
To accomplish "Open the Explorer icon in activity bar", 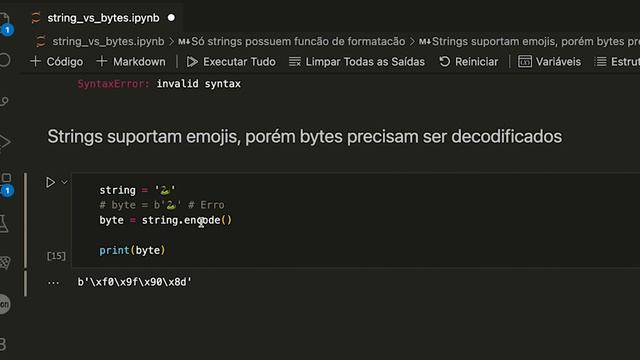I will coord(4,20).
